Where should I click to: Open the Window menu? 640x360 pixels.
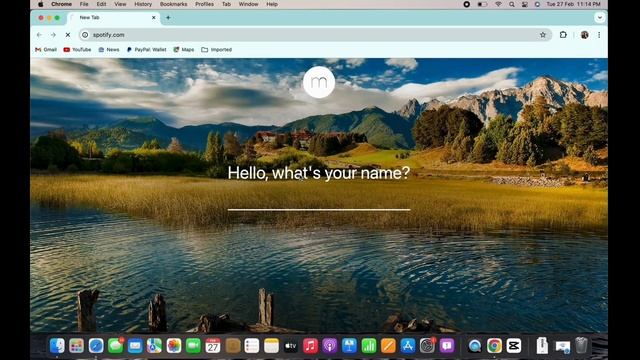click(x=248, y=4)
